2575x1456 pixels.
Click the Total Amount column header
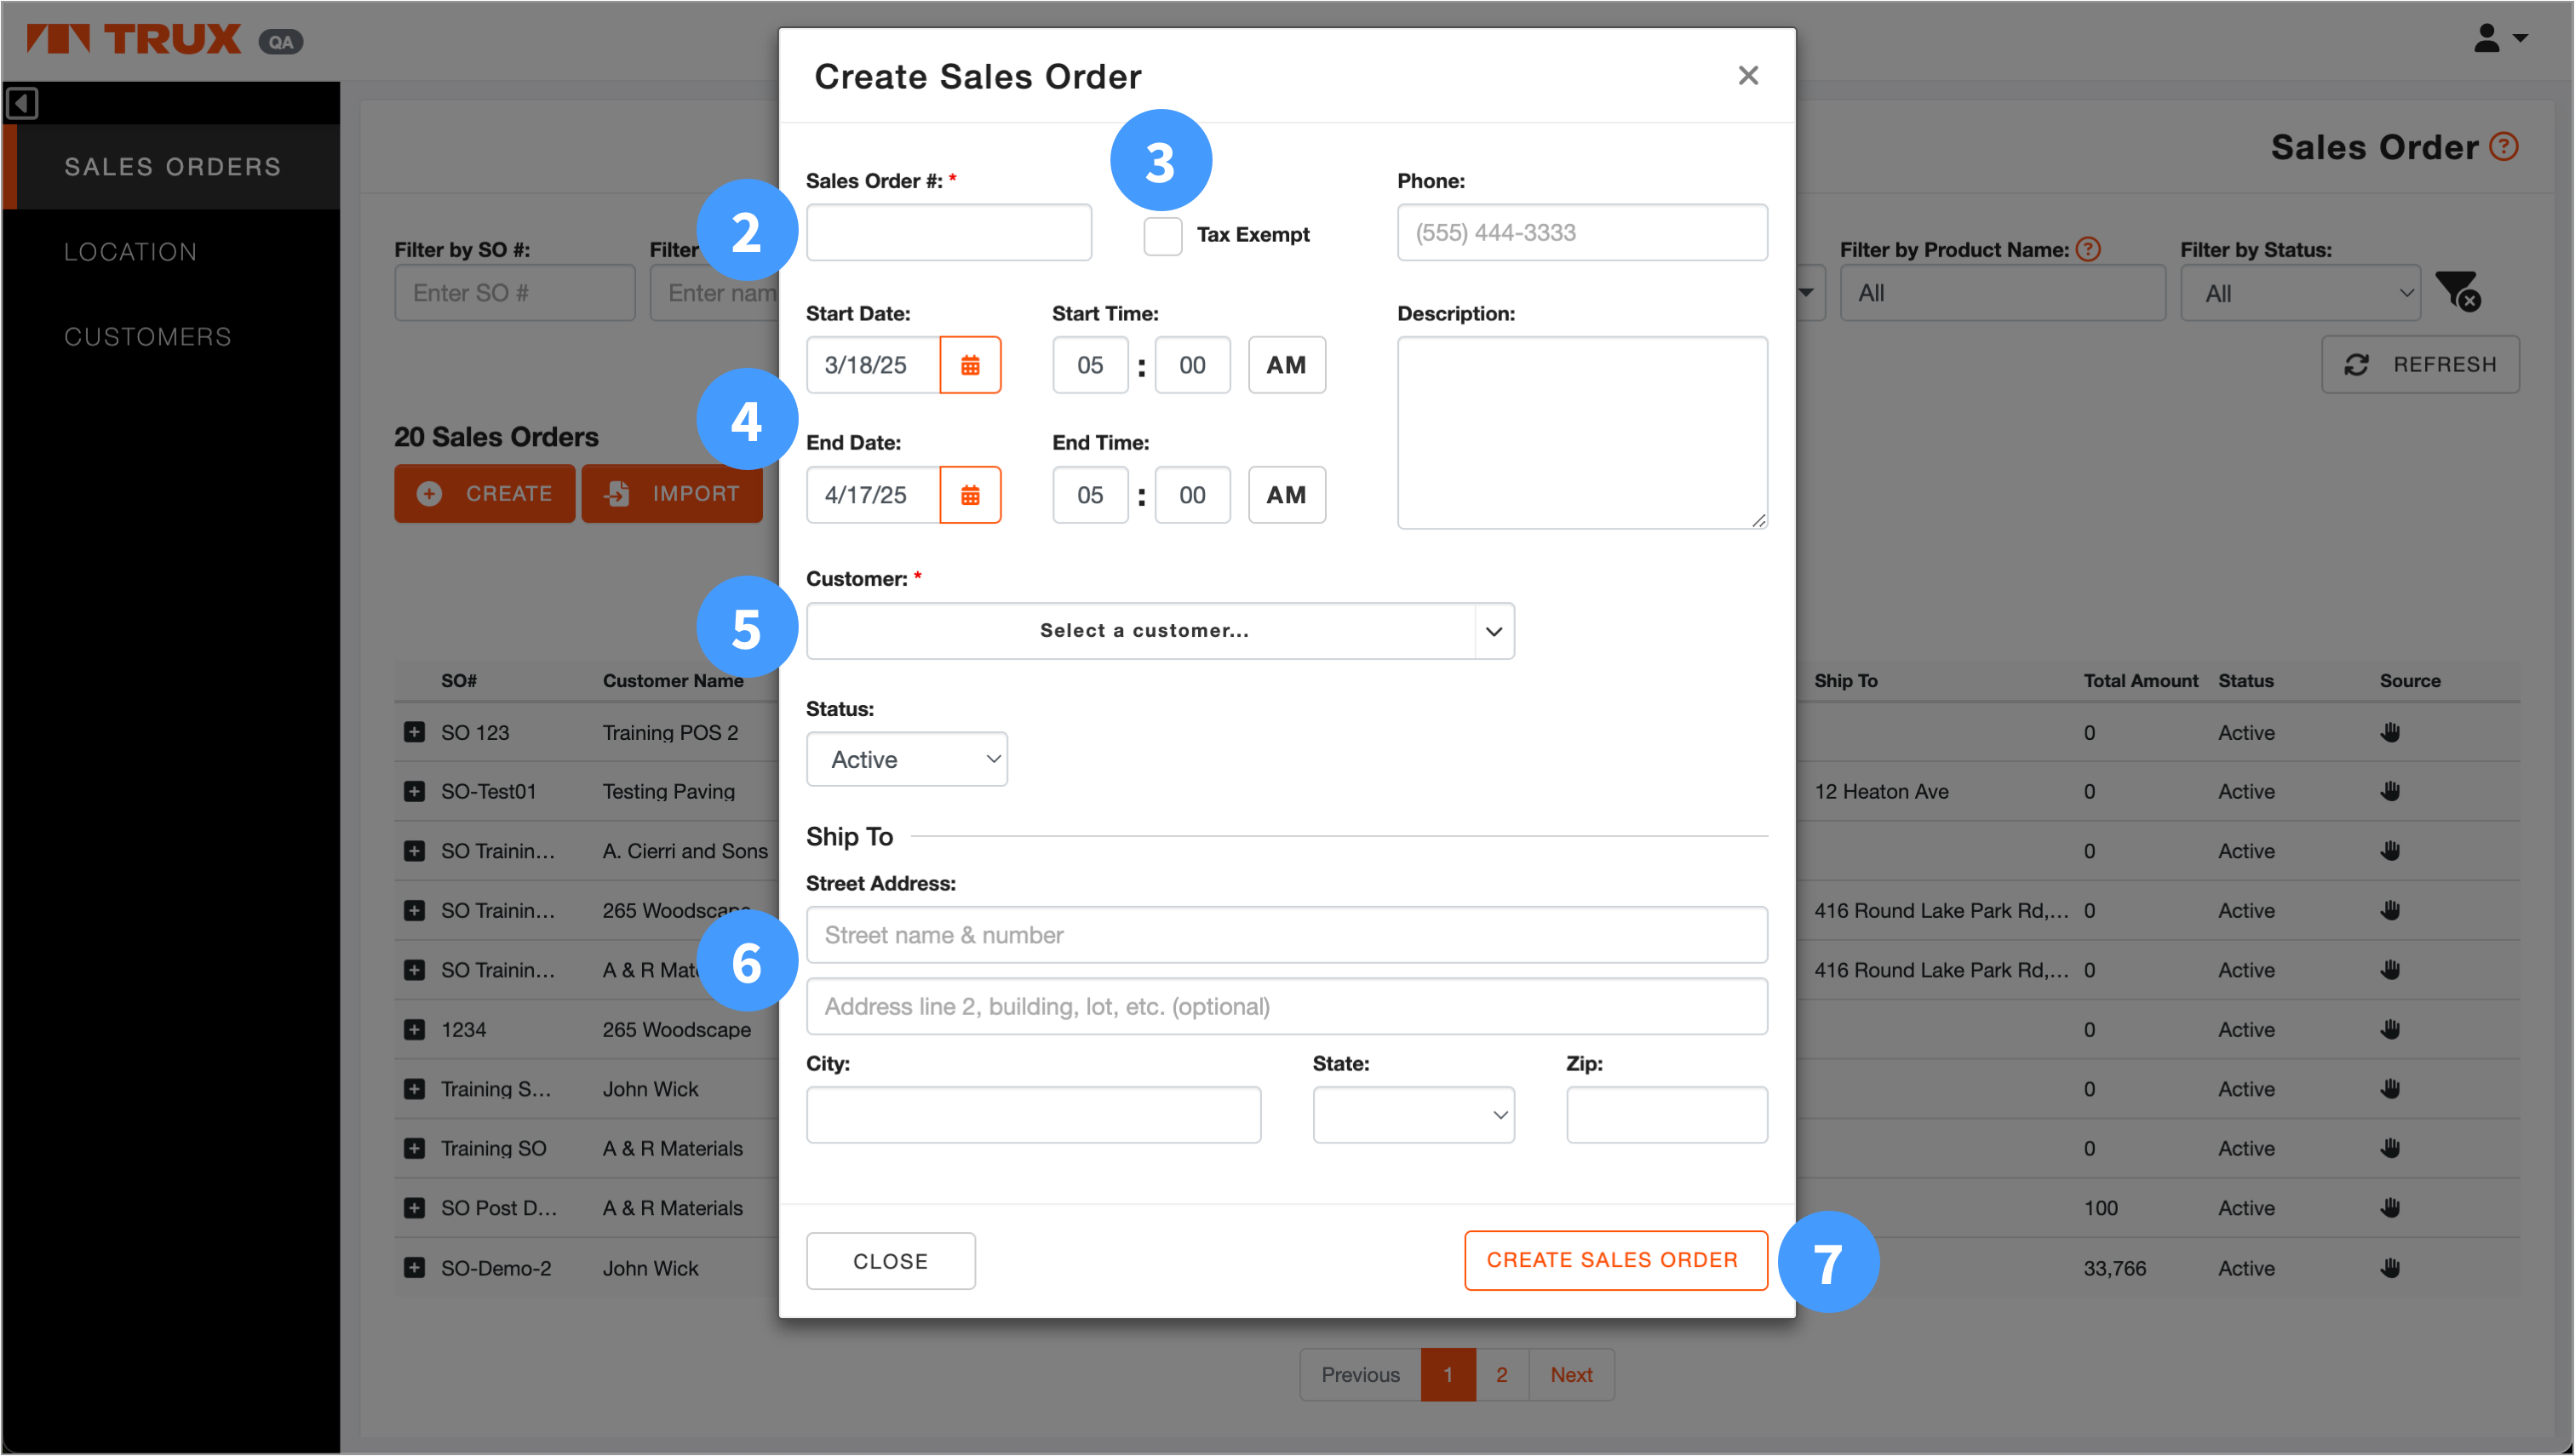(x=2140, y=681)
